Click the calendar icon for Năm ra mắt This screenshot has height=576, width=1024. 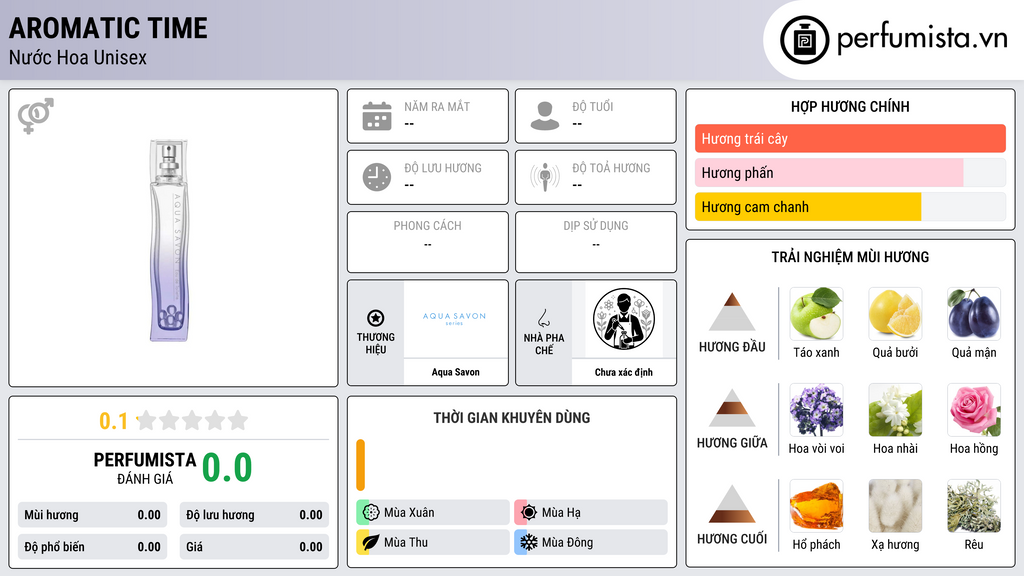377,116
